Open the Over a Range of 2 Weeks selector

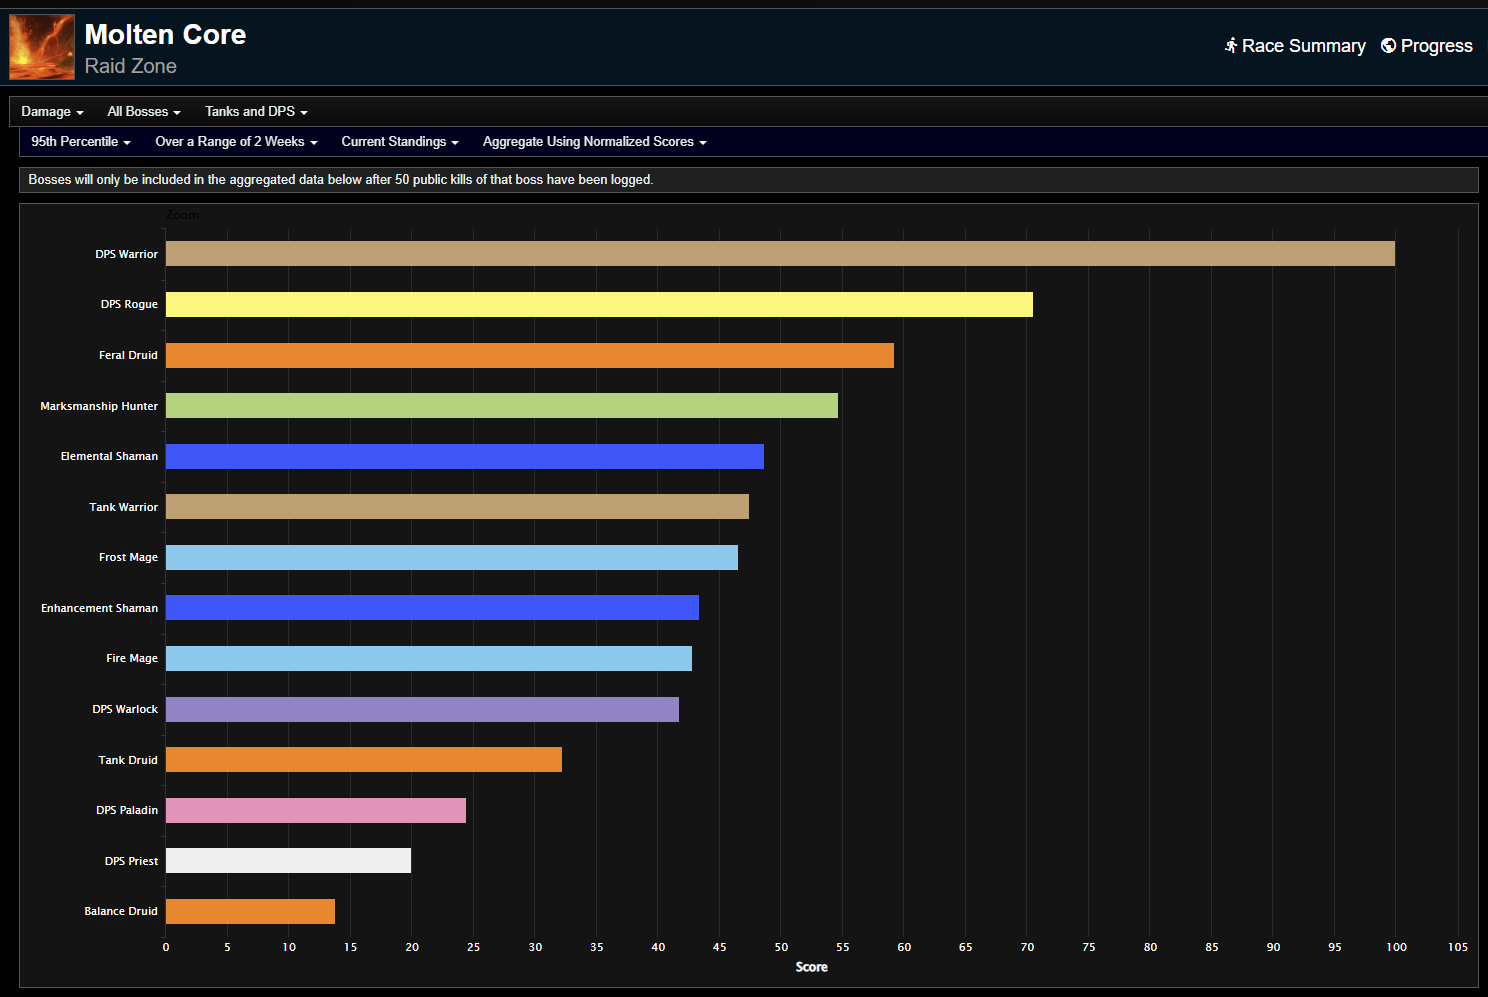(x=235, y=141)
